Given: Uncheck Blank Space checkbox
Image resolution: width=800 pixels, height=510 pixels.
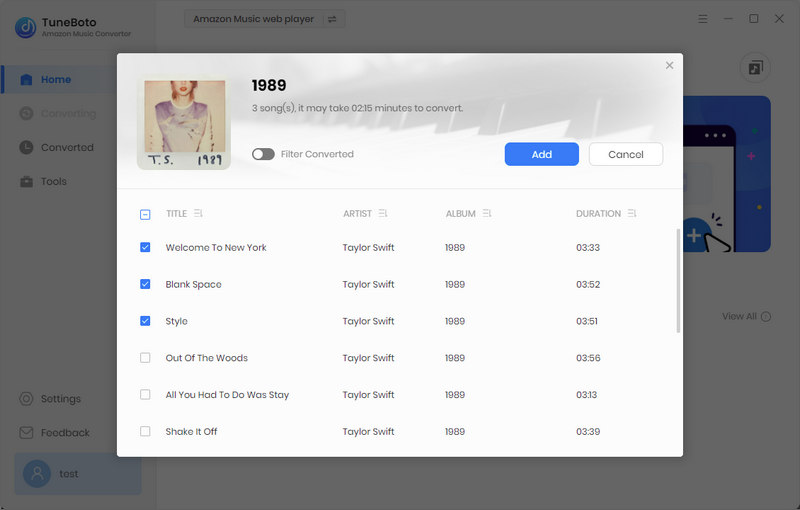Looking at the screenshot, I should pyautogui.click(x=145, y=284).
